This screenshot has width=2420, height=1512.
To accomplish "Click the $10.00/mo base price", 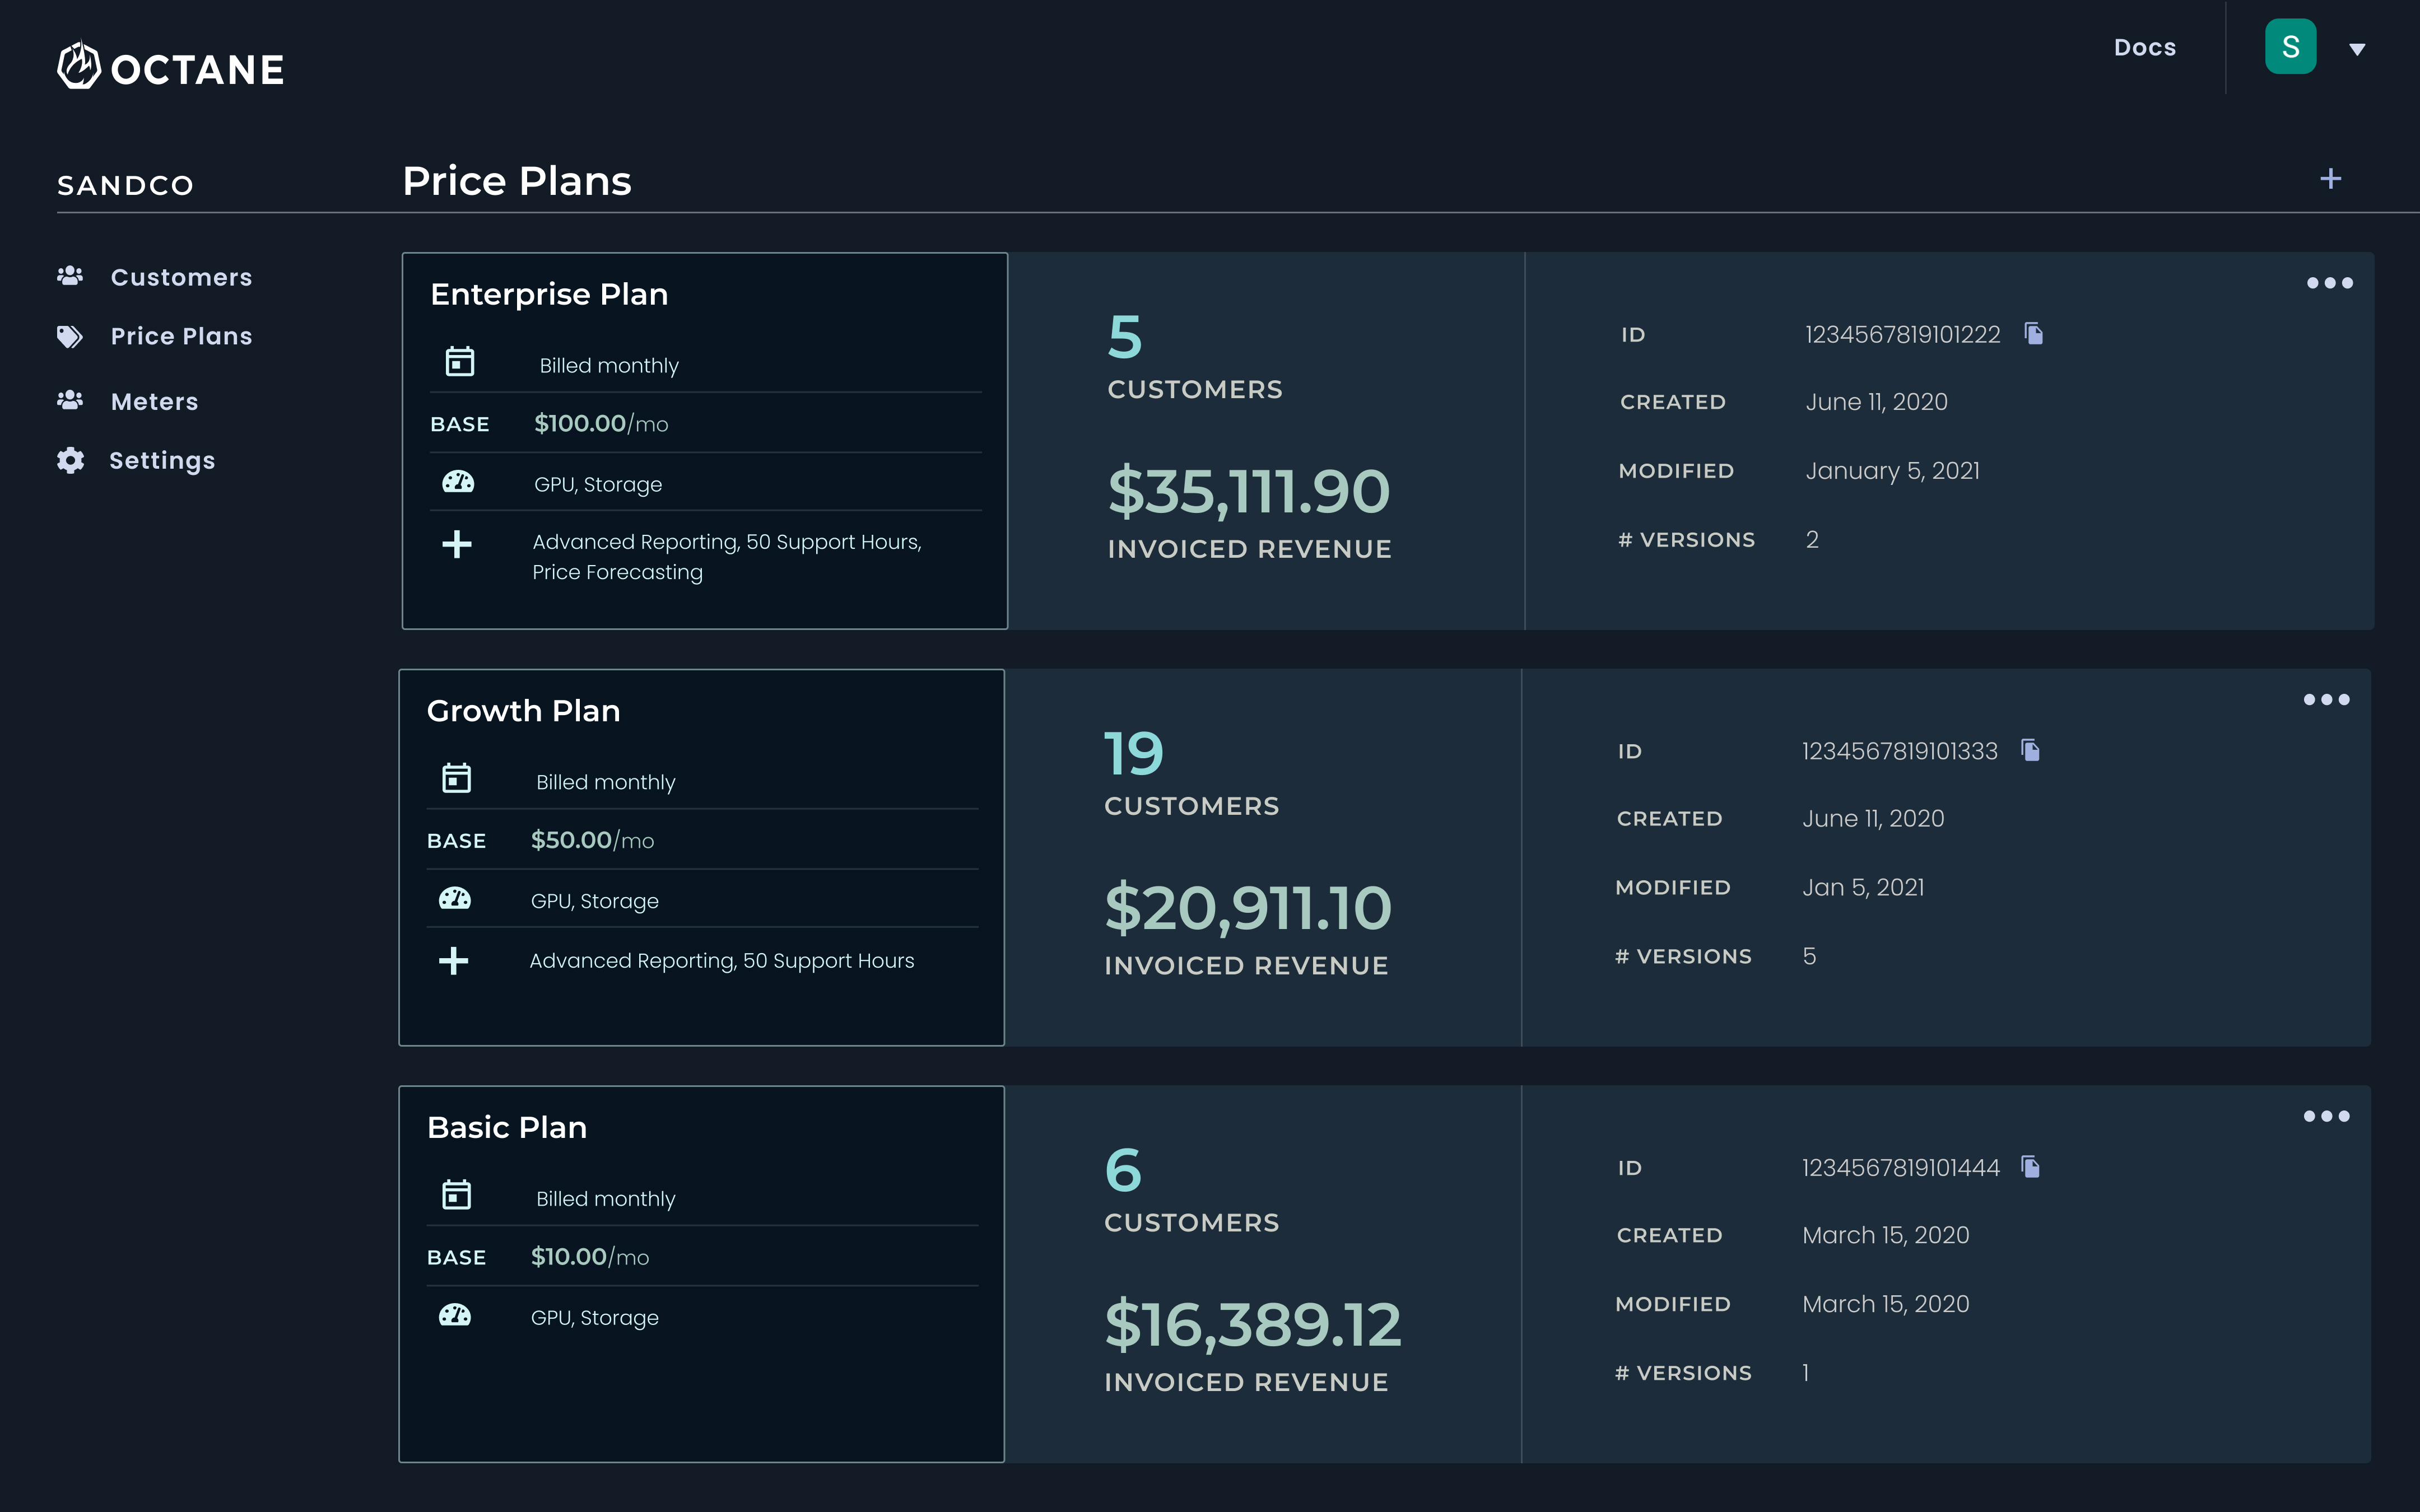I will coord(589,1257).
